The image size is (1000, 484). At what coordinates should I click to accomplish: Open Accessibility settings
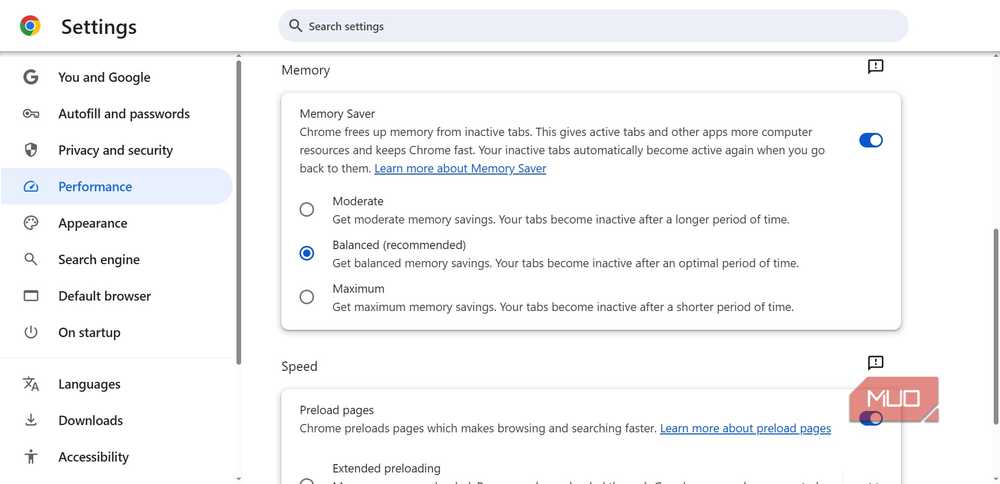pyautogui.click(x=117, y=457)
